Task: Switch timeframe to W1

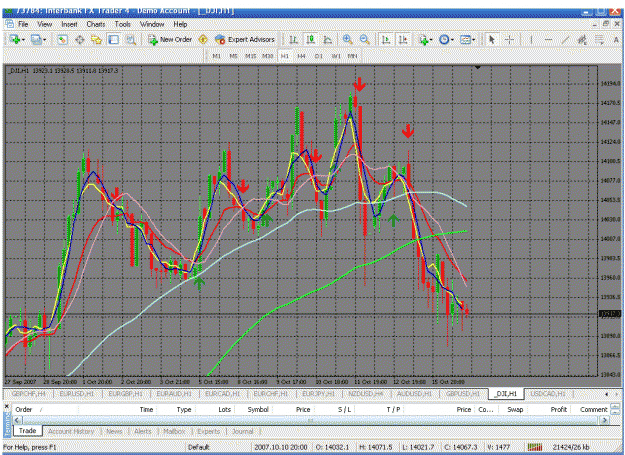Action: coord(336,56)
